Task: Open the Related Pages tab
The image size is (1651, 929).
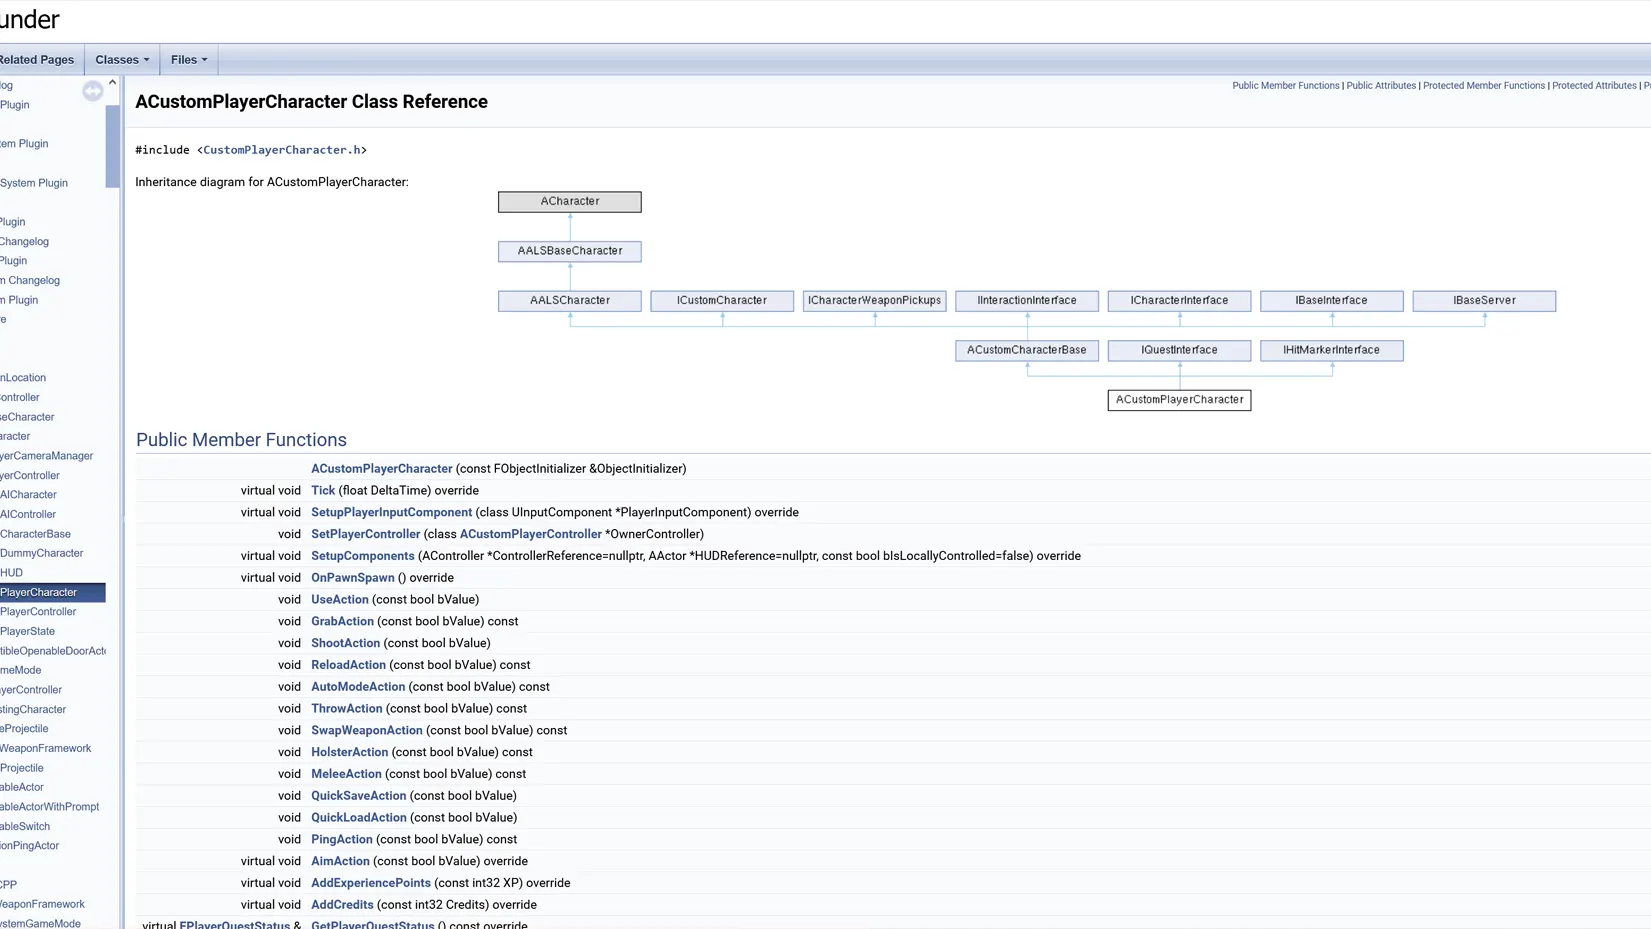Action: [37, 60]
